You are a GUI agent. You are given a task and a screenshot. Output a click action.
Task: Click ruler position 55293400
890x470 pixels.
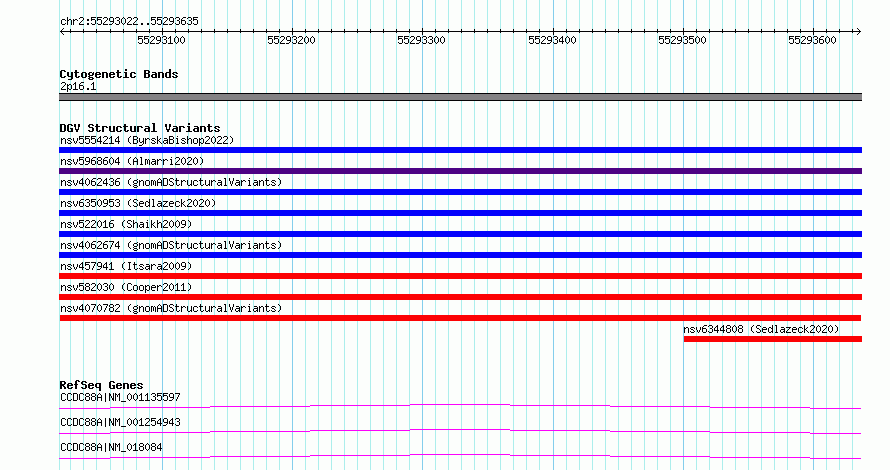[552, 40]
